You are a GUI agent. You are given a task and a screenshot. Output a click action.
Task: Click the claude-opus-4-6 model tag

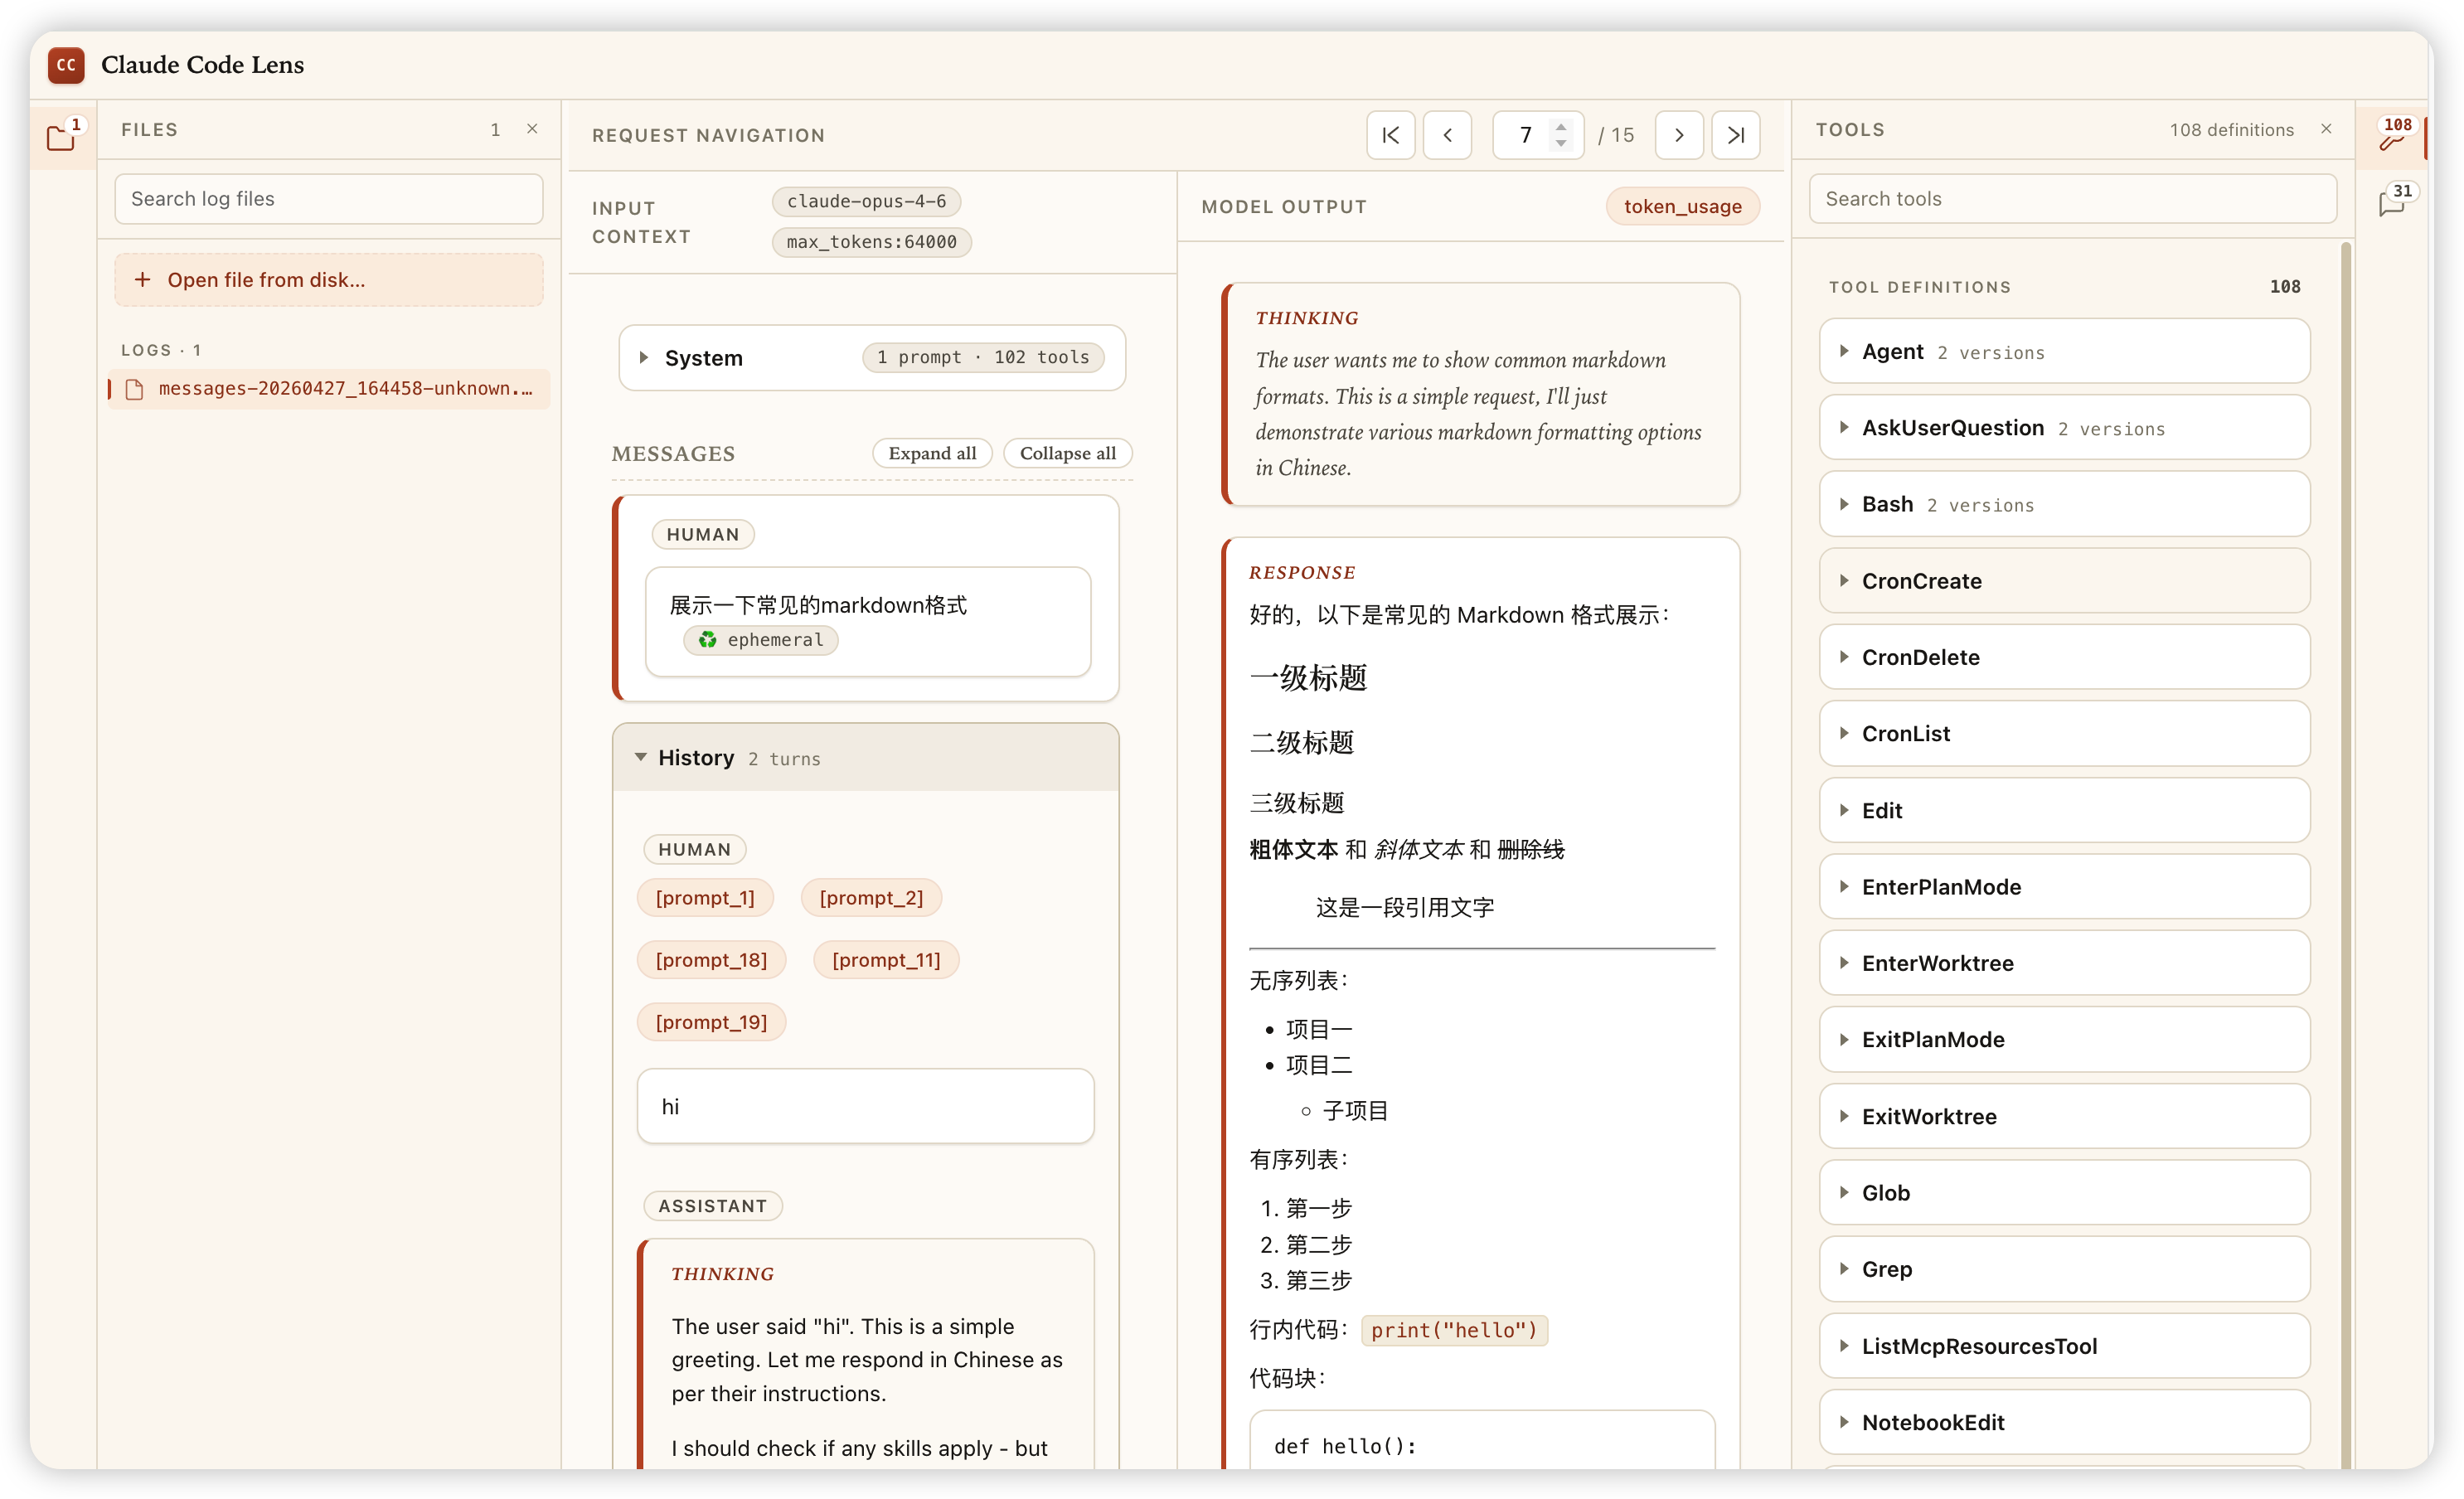coord(866,201)
